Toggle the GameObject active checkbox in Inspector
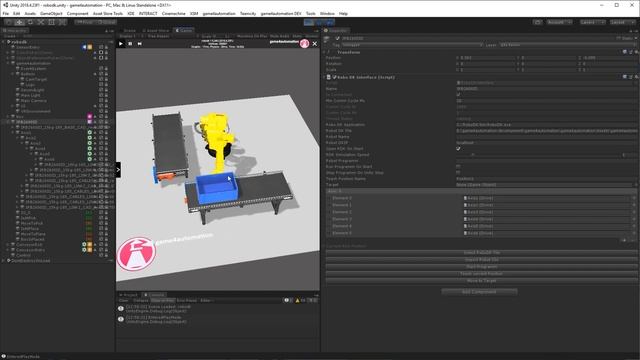The height and width of the screenshot is (360, 640). pyautogui.click(x=337, y=38)
